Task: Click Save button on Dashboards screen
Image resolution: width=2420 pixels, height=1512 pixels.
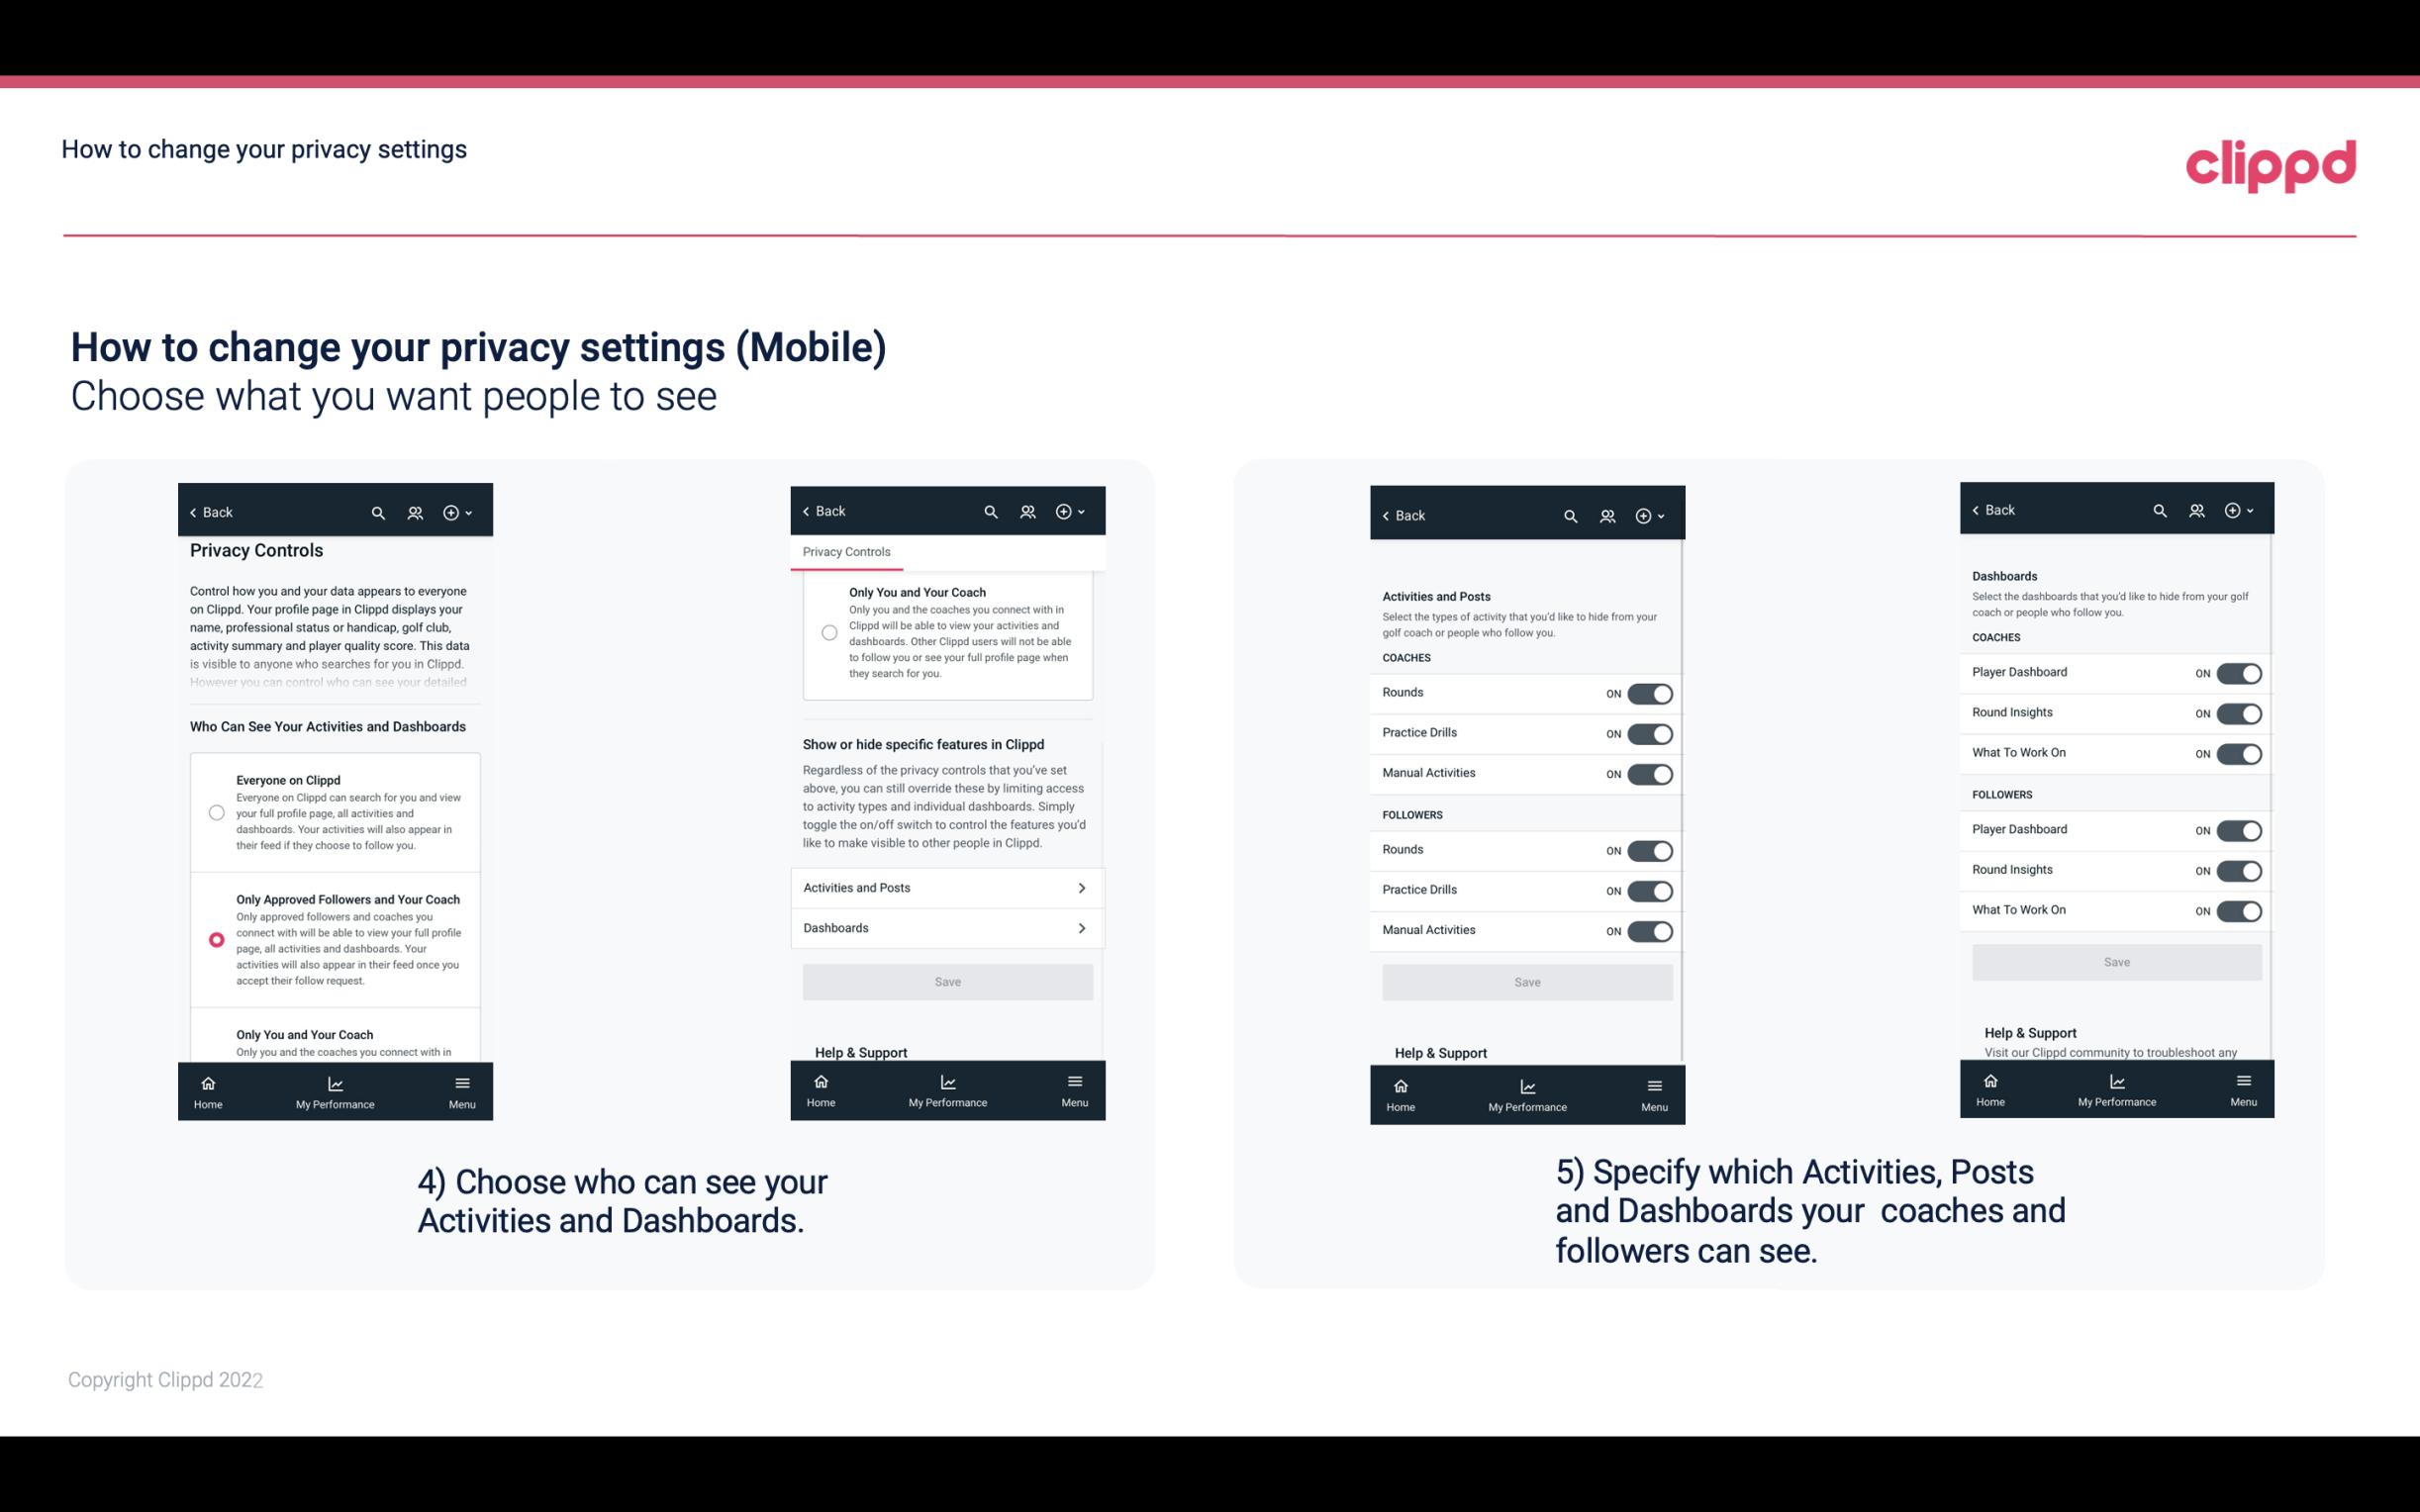Action: click(2117, 962)
